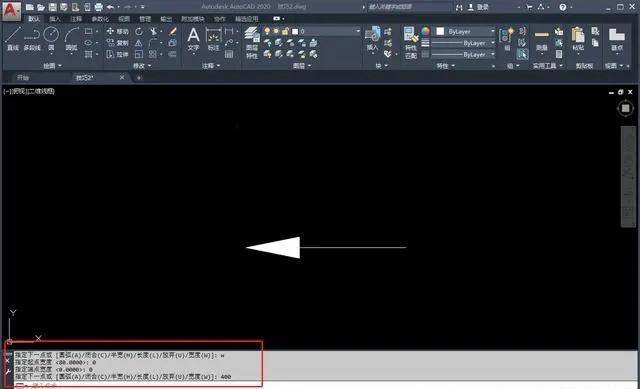Toggle the layer freeze sun icon

[276, 31]
